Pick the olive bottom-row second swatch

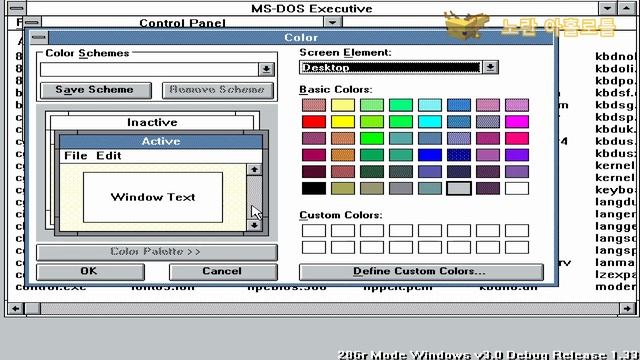342,188
